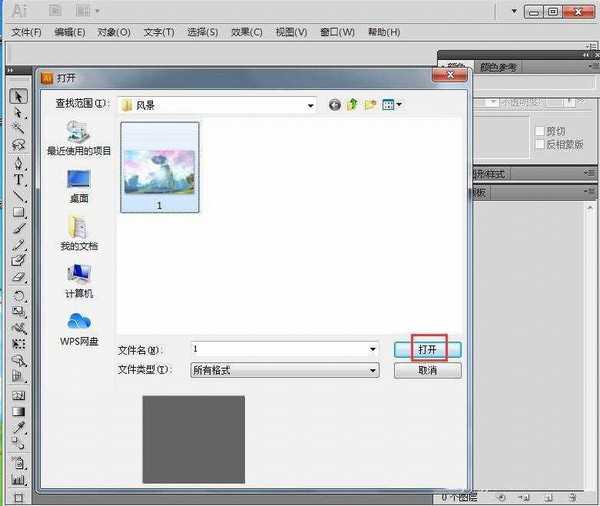Select the Column Graph tool
Viewport: 600px width, 506px height.
(x=18, y=479)
